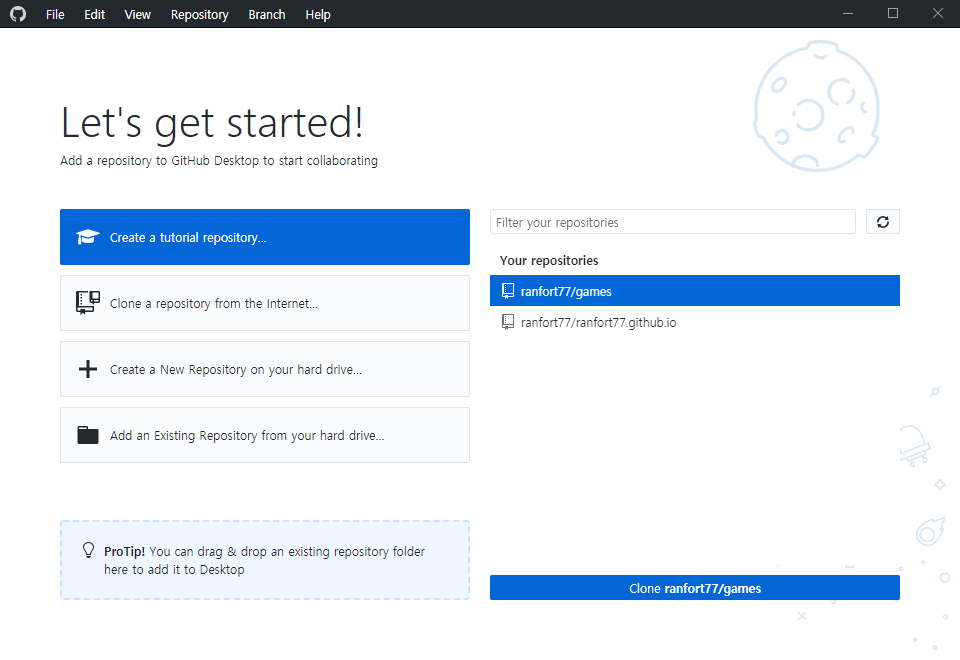This screenshot has height=660, width=960.
Task: Open the File menu
Action: [55, 14]
